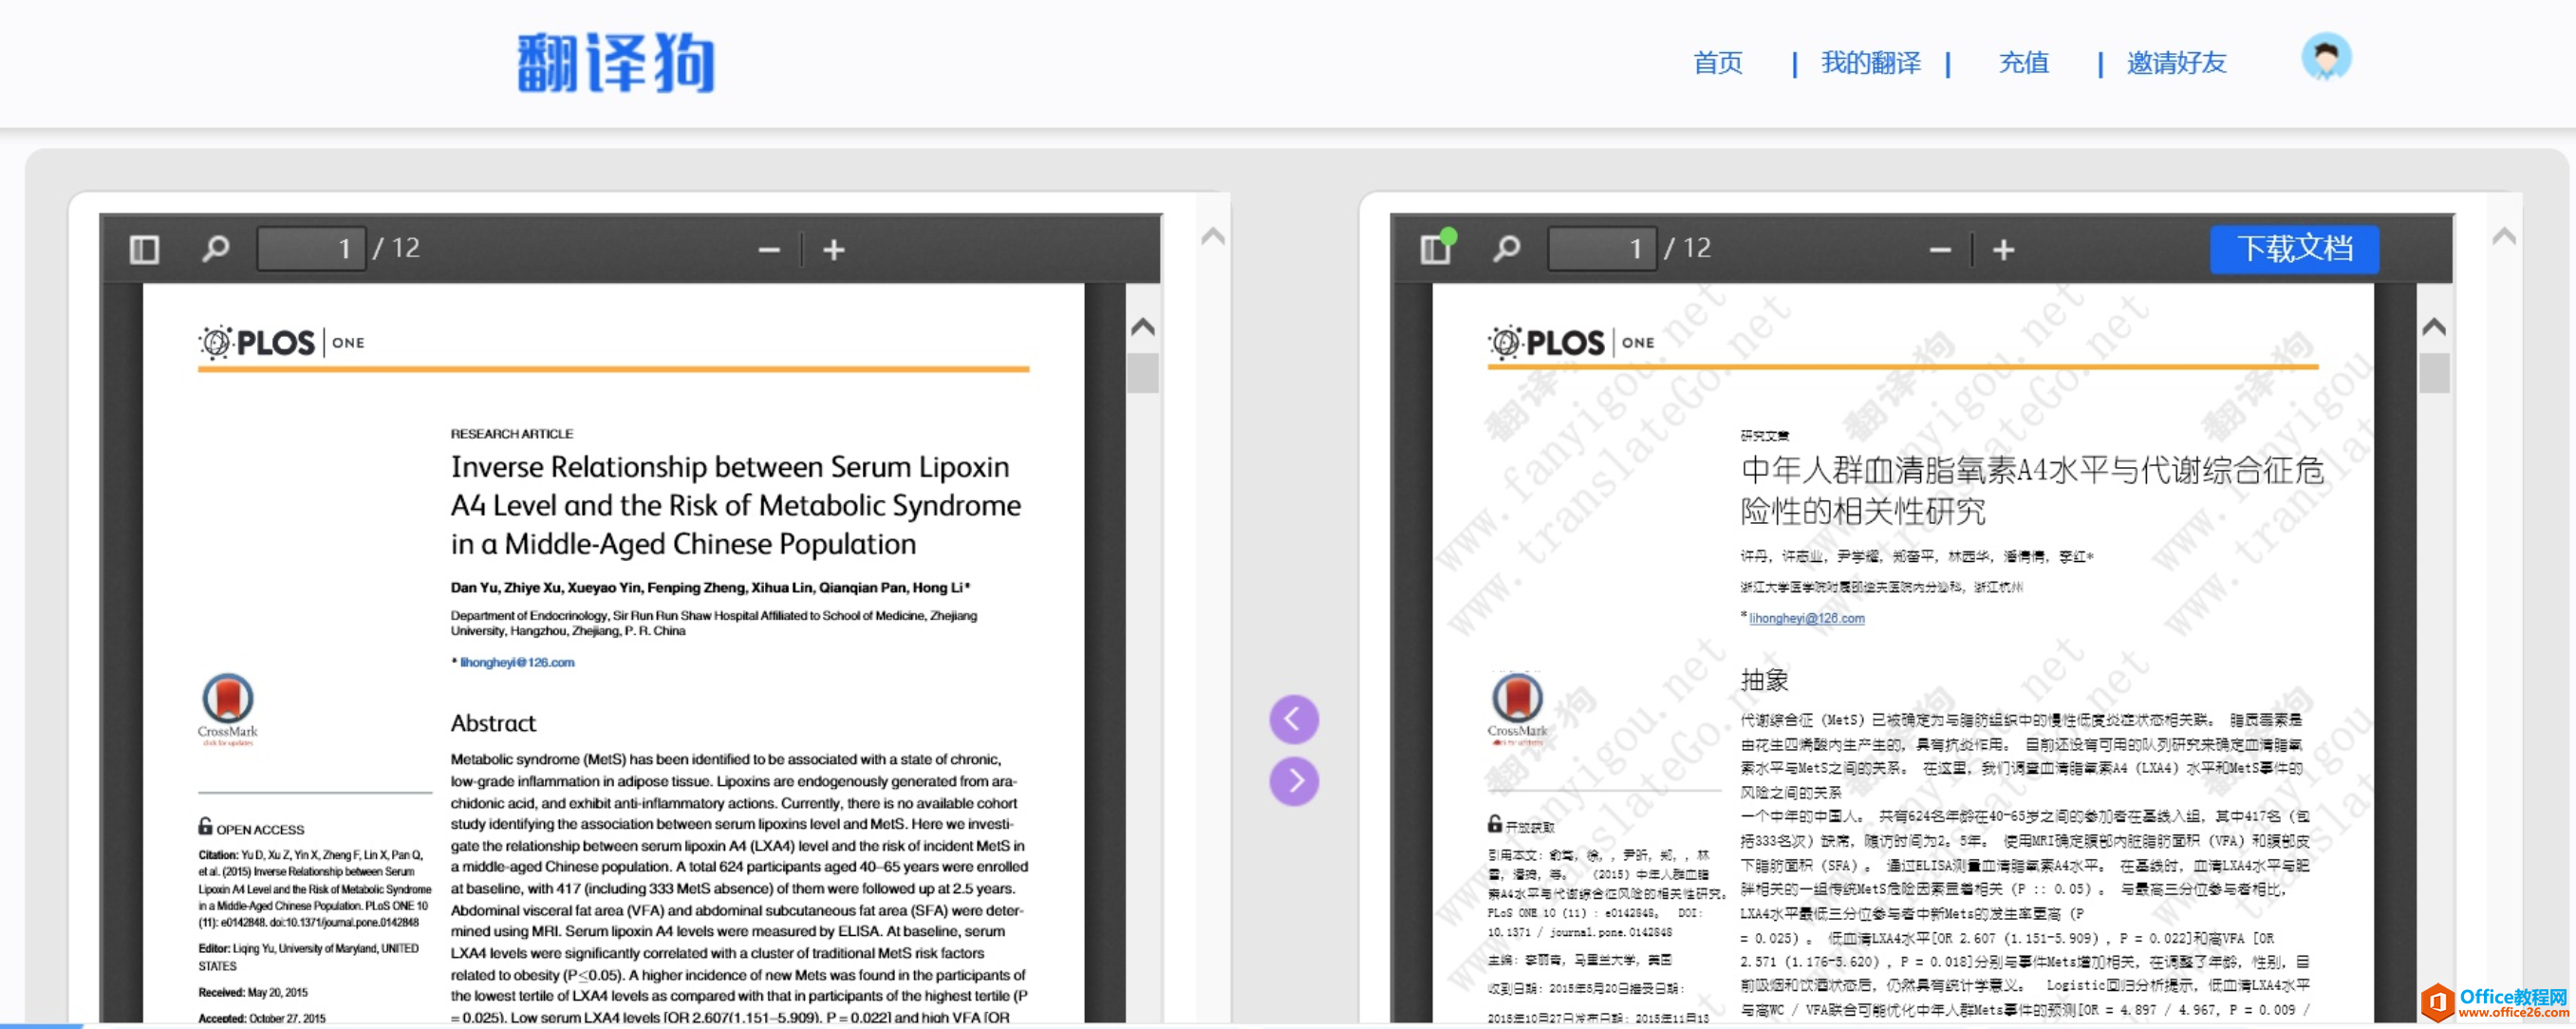Image resolution: width=2576 pixels, height=1029 pixels.
Task: Go to previous page with purple arrow
Action: point(1294,719)
